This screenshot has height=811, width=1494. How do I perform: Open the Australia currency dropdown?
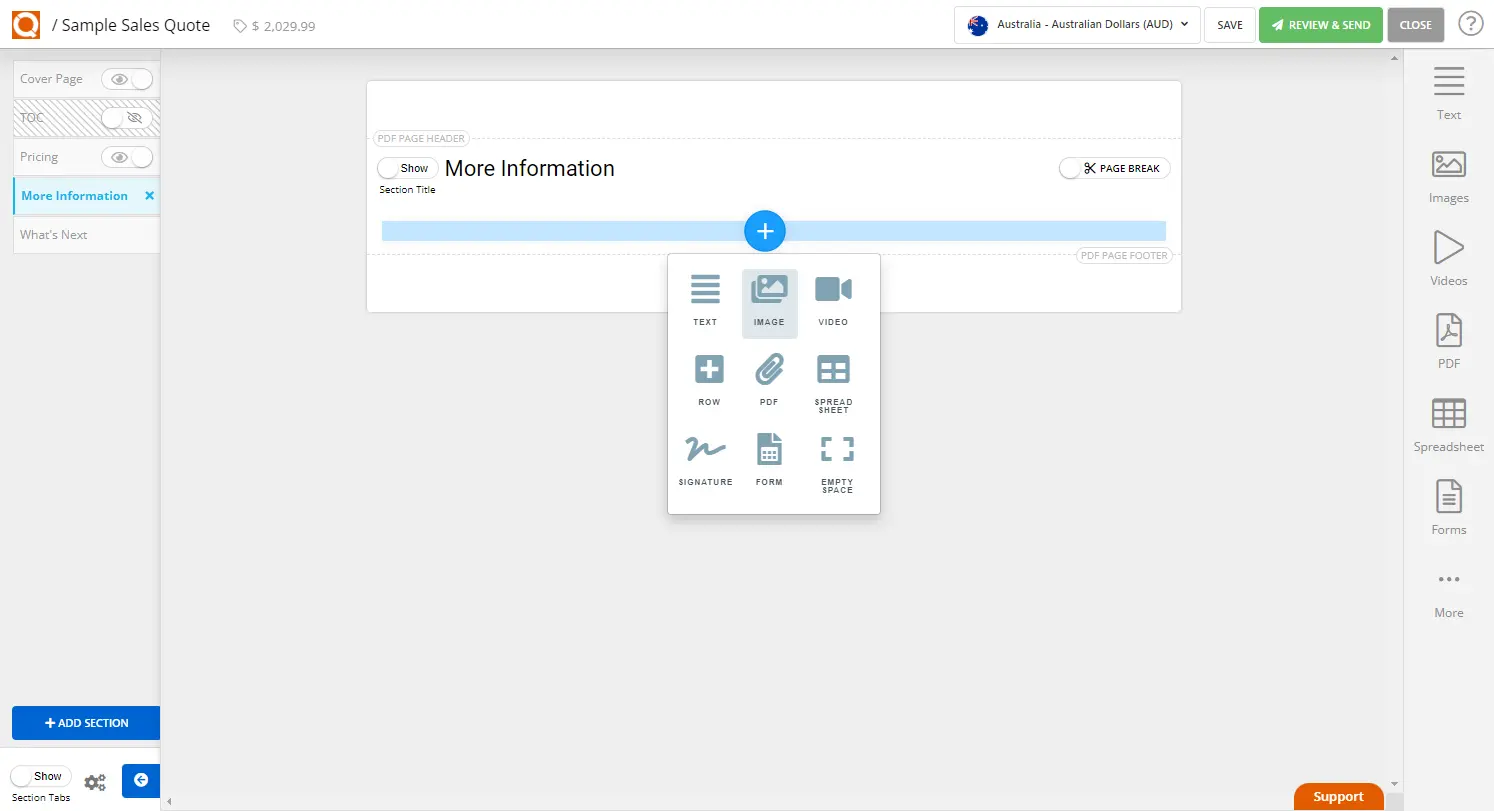point(1076,25)
